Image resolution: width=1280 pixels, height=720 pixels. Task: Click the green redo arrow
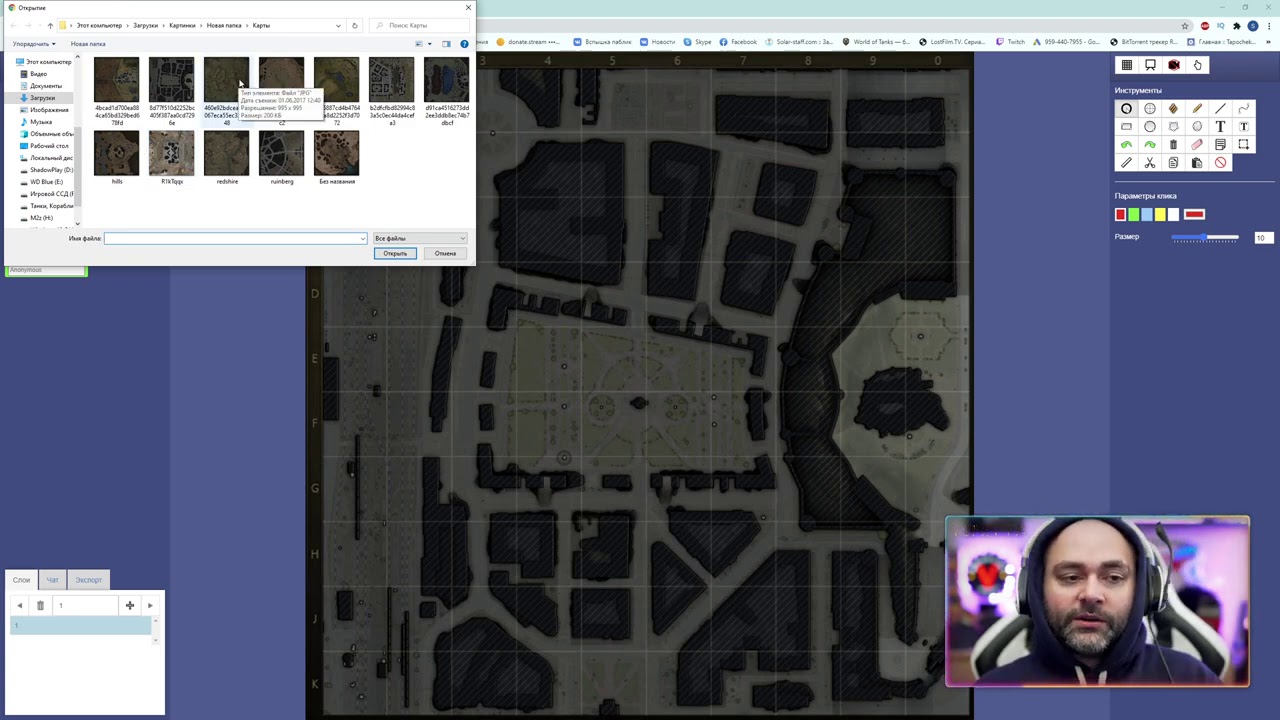(x=1150, y=145)
